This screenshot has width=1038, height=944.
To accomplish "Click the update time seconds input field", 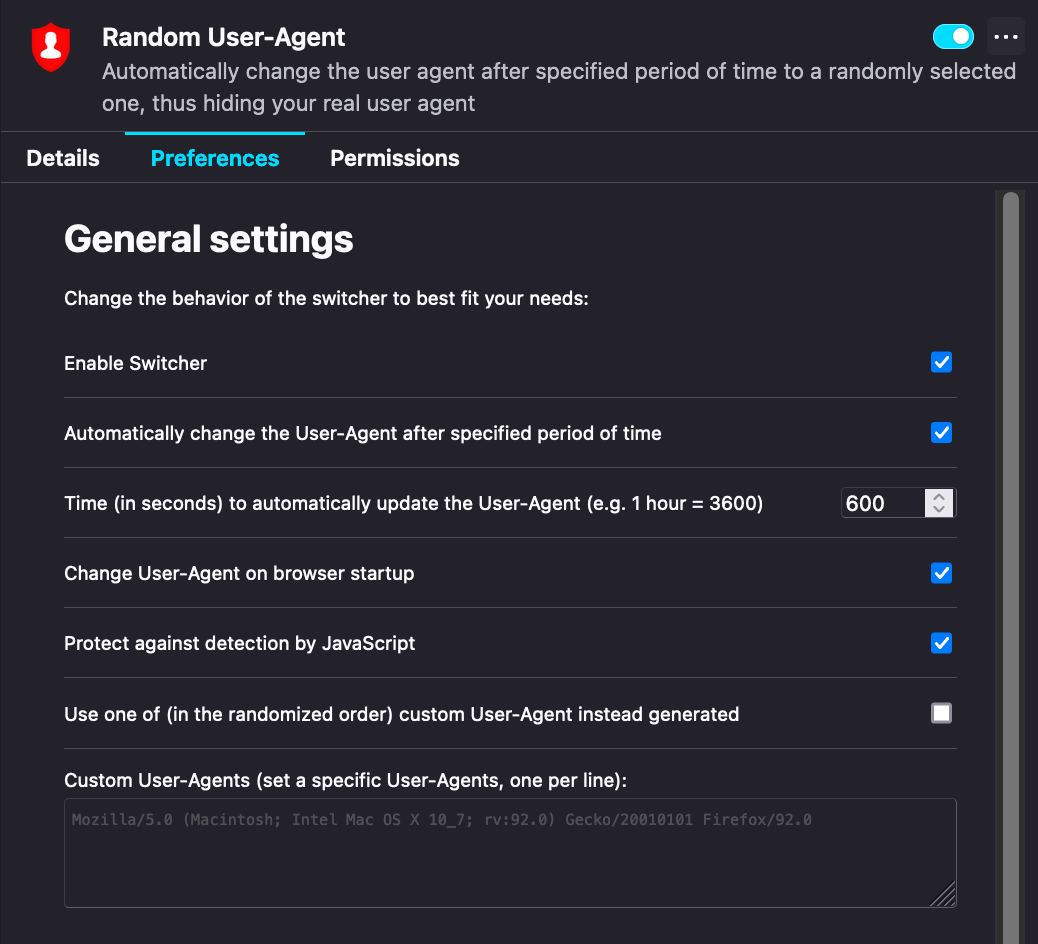I will coord(882,503).
